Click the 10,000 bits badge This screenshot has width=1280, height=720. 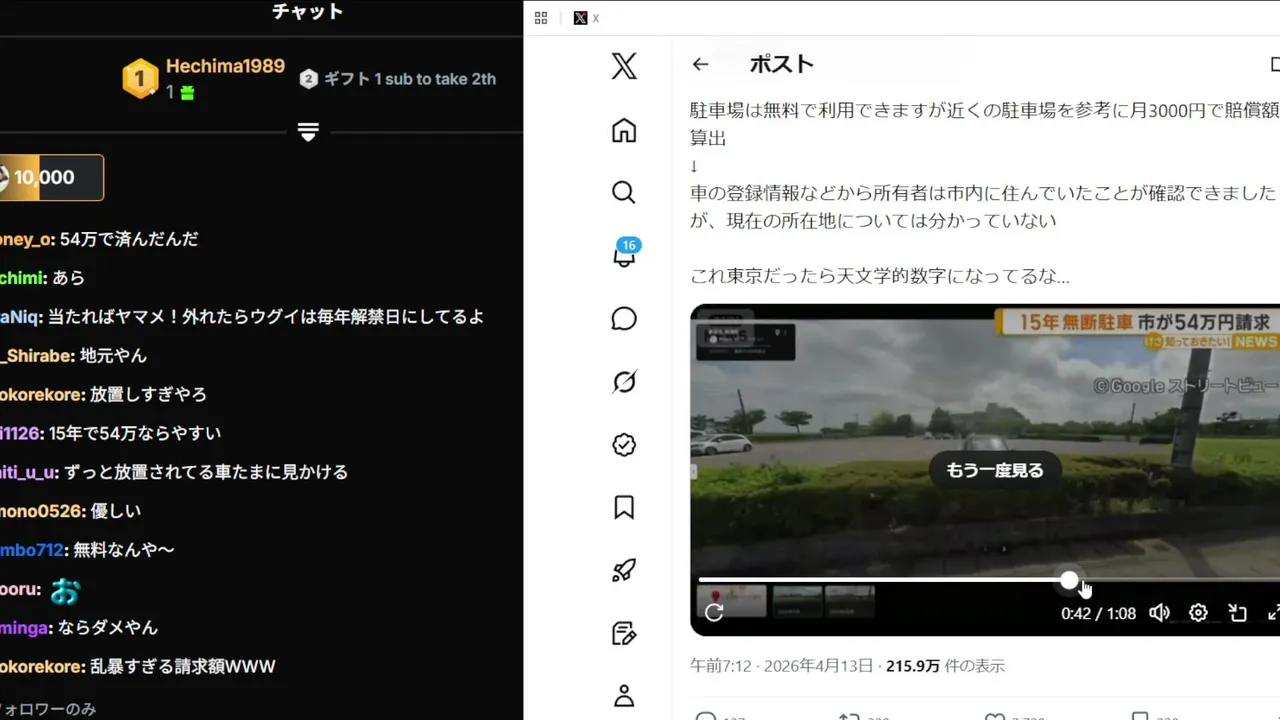point(50,177)
